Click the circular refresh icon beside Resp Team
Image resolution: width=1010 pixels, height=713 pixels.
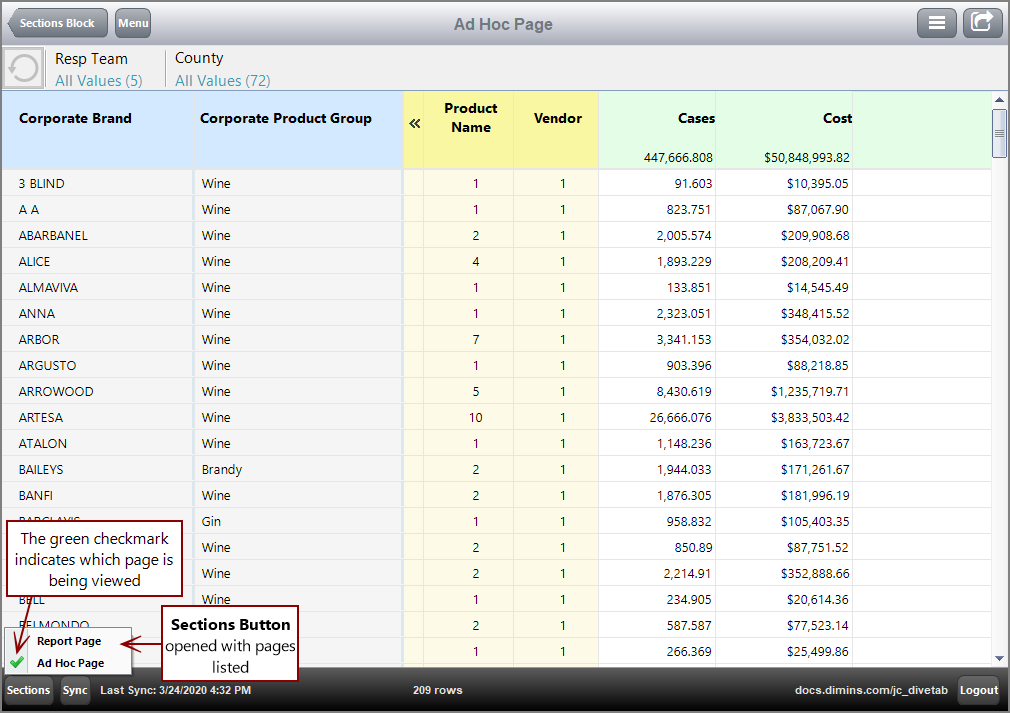[x=22, y=68]
